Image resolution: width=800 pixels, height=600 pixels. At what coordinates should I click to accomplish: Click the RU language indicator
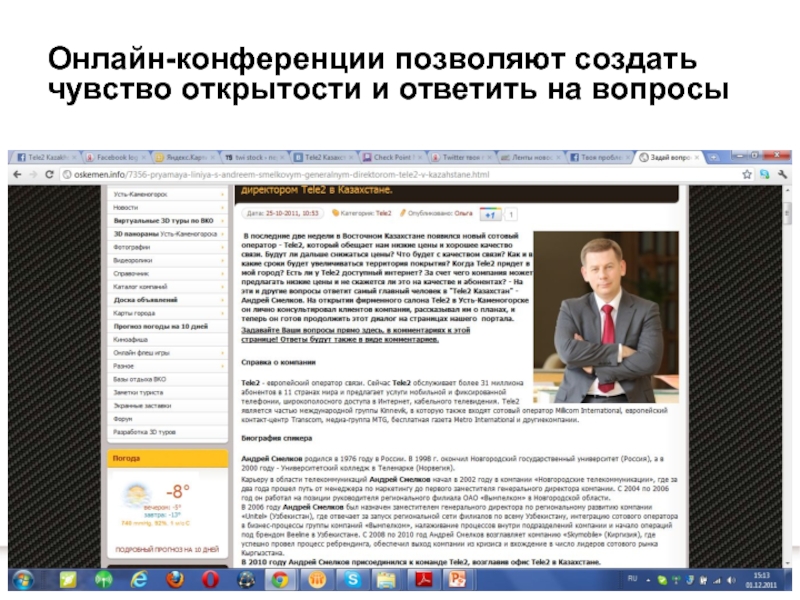pos(632,579)
